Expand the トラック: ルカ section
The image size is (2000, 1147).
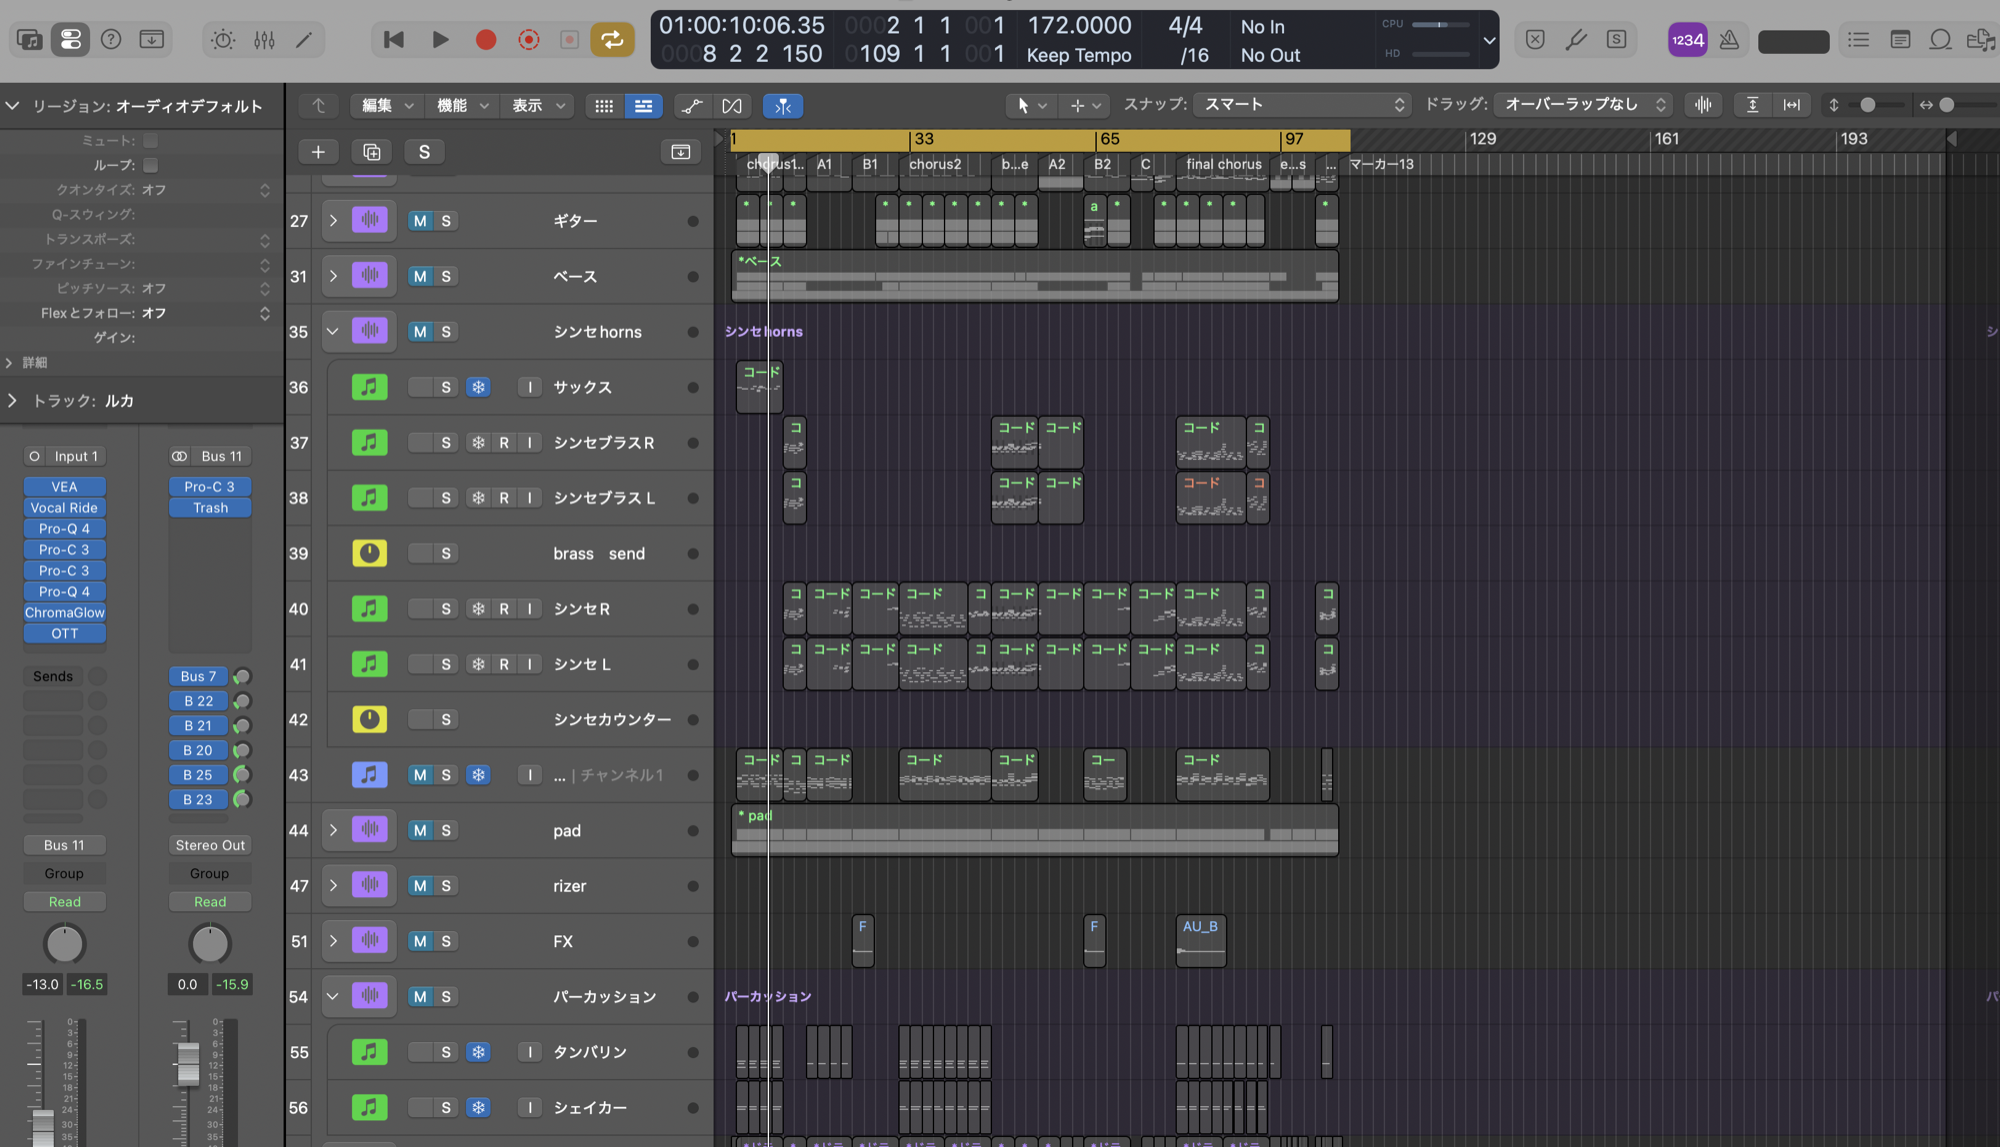(13, 401)
